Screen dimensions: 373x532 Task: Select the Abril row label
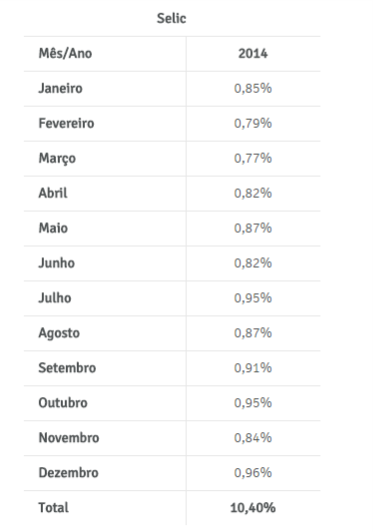tap(53, 193)
